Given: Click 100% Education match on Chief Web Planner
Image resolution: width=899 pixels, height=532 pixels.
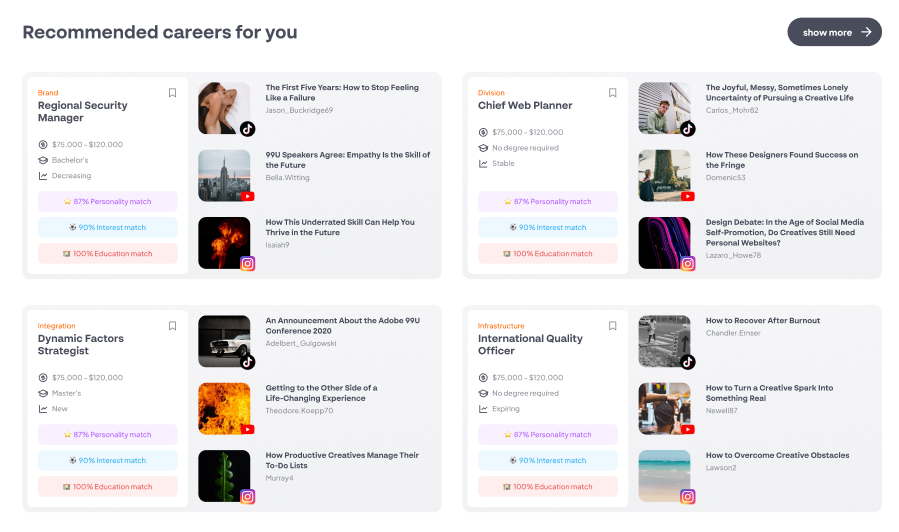Looking at the screenshot, I should [x=548, y=254].
